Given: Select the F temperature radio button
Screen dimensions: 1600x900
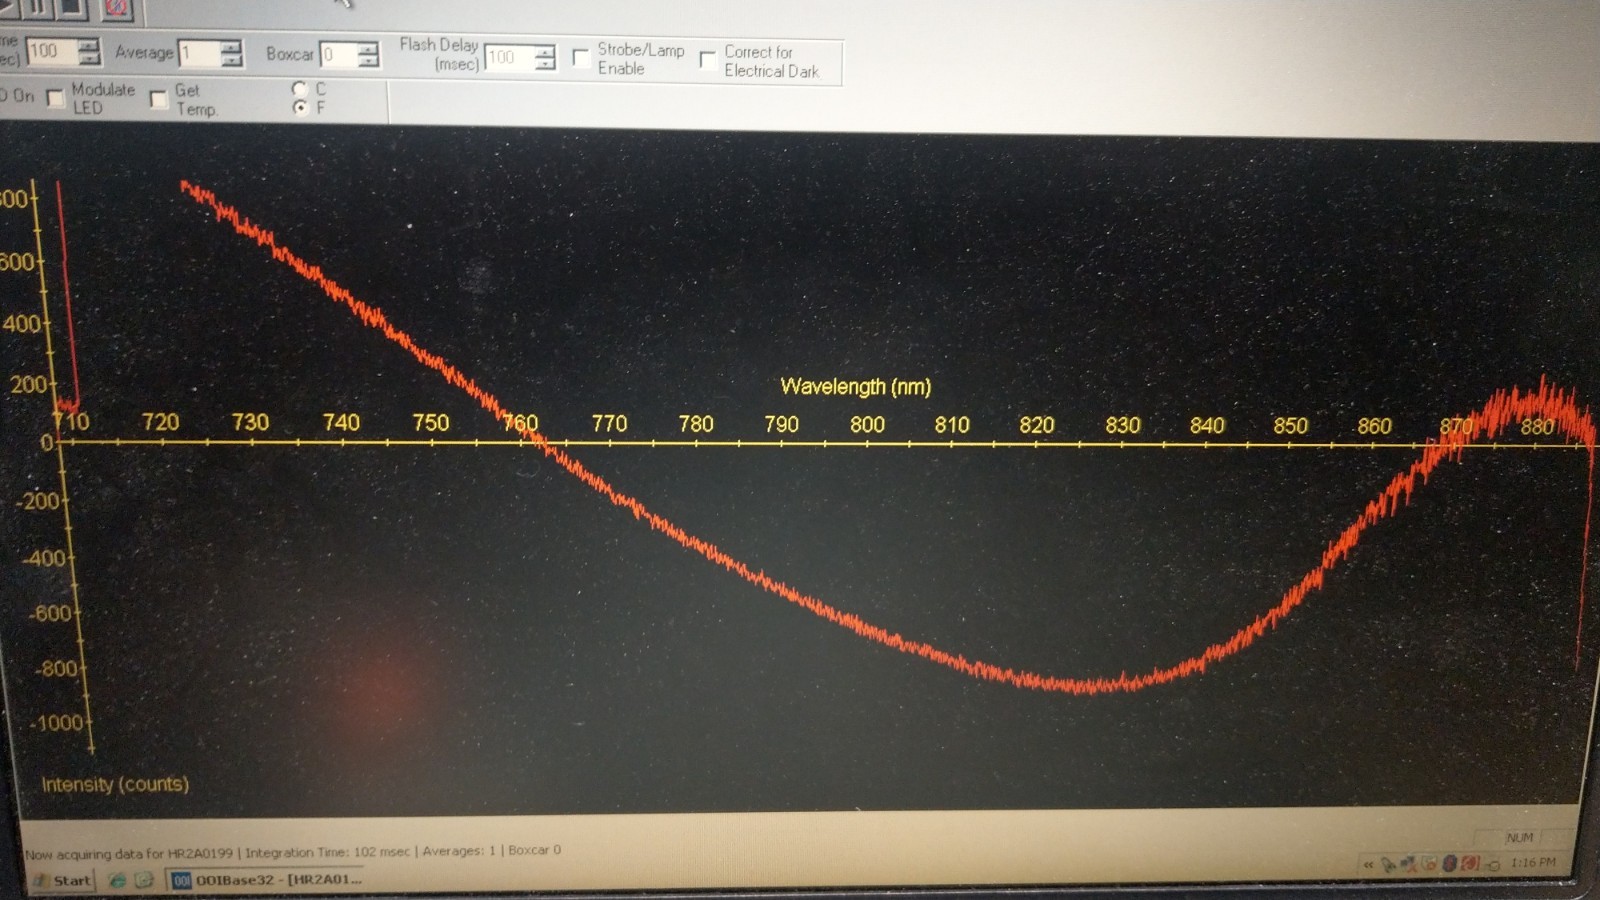Looking at the screenshot, I should pos(300,107).
